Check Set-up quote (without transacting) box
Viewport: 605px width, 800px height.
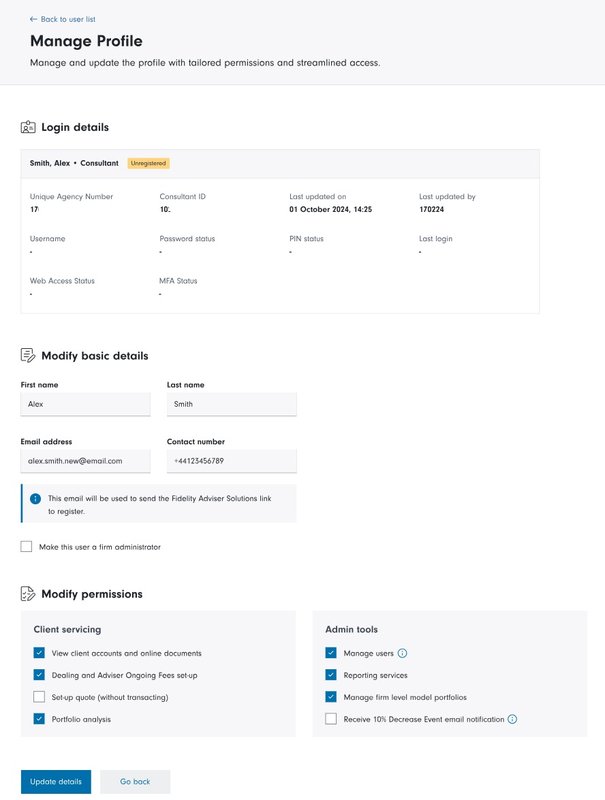[39, 697]
